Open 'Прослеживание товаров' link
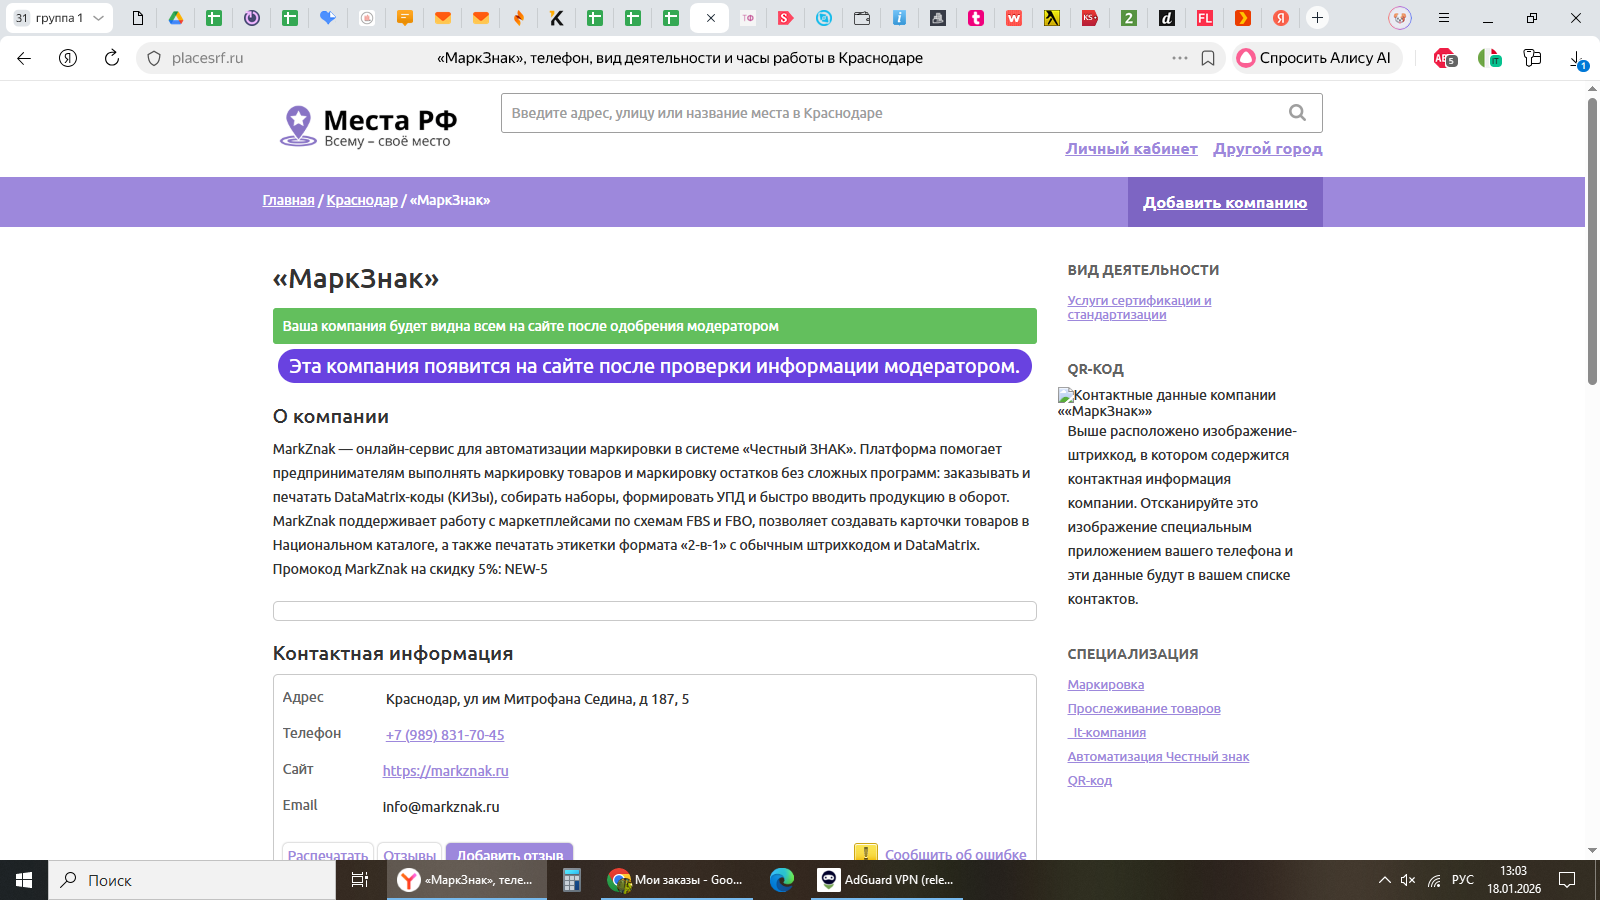The height and width of the screenshot is (900, 1600). tap(1143, 709)
